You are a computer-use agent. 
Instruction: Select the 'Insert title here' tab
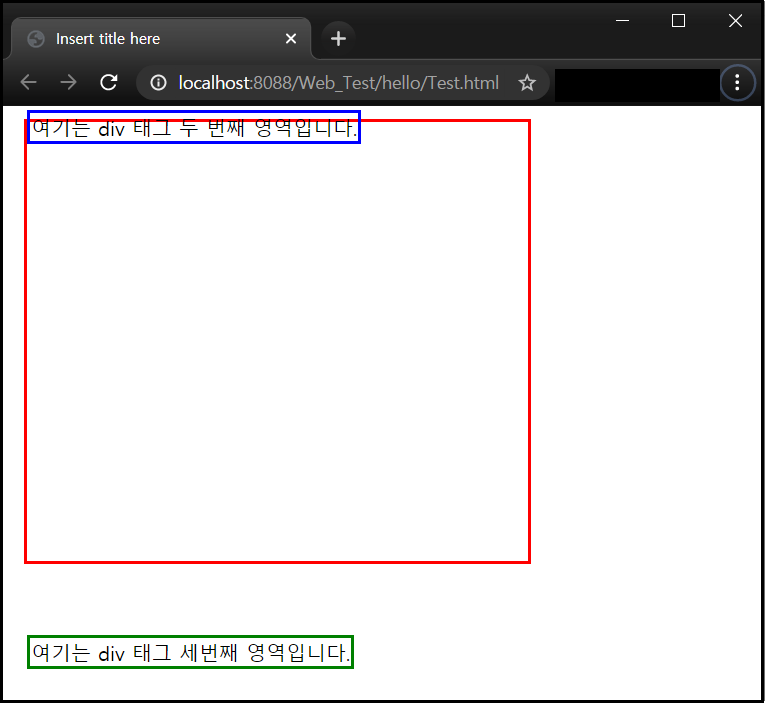click(161, 39)
